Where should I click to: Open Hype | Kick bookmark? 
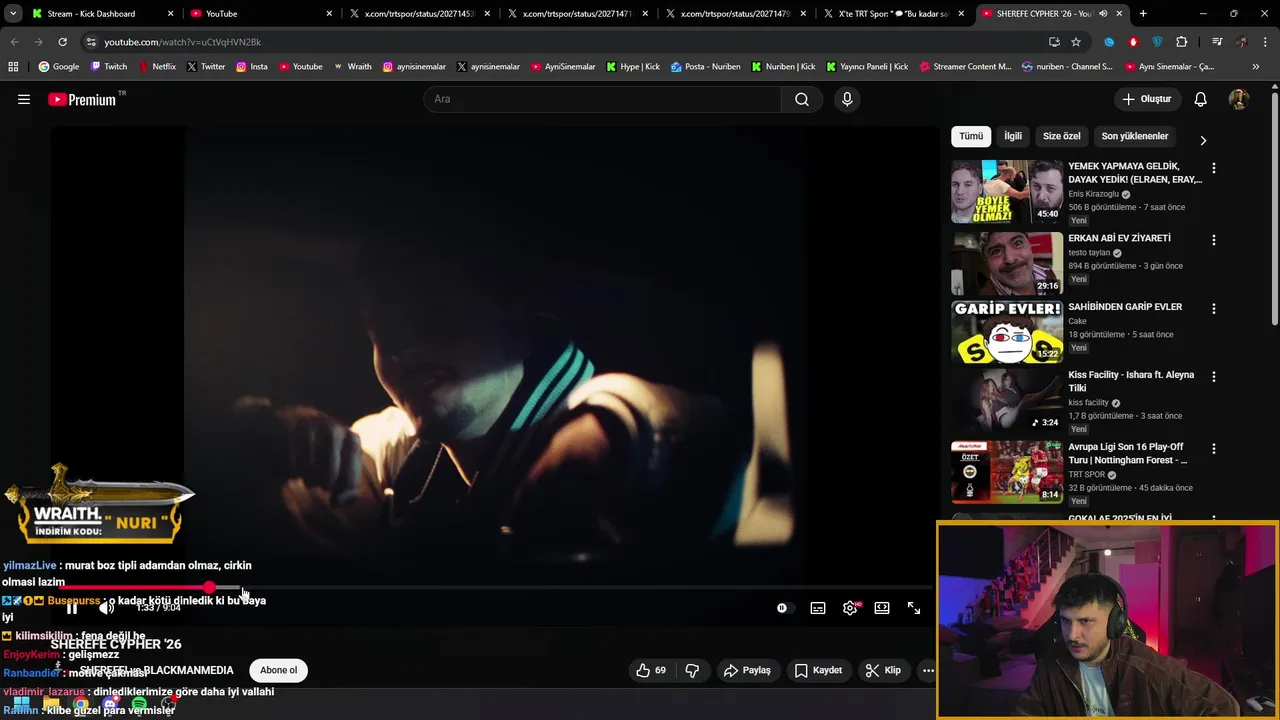coord(633,67)
